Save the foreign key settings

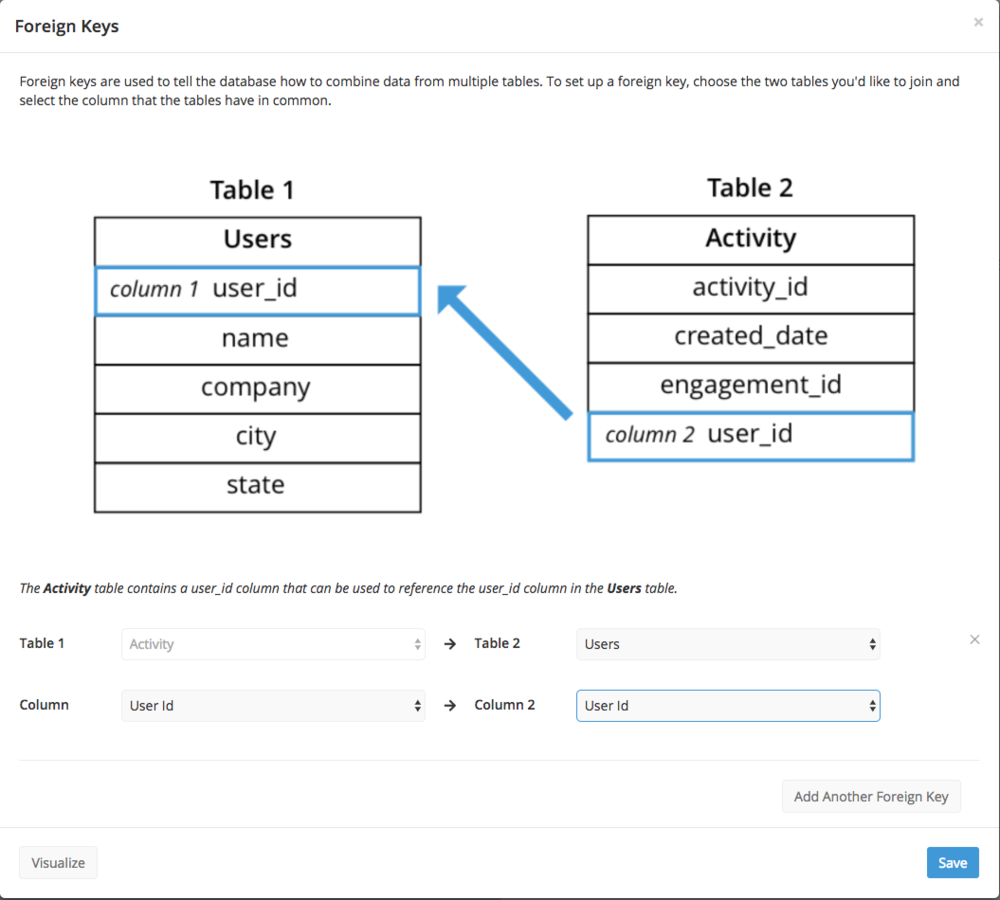point(952,862)
